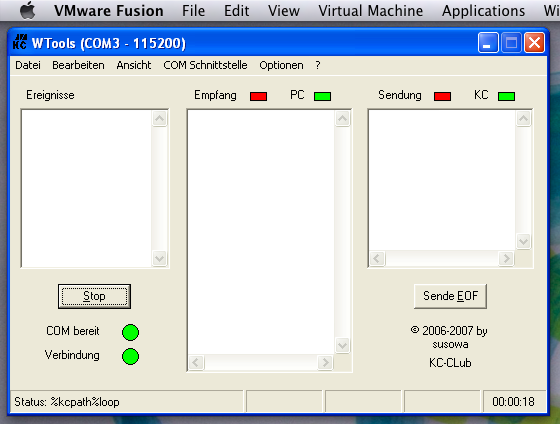Click Empfang pane scroll down arrow
Screen dimensions: 560x424
coord(342,345)
